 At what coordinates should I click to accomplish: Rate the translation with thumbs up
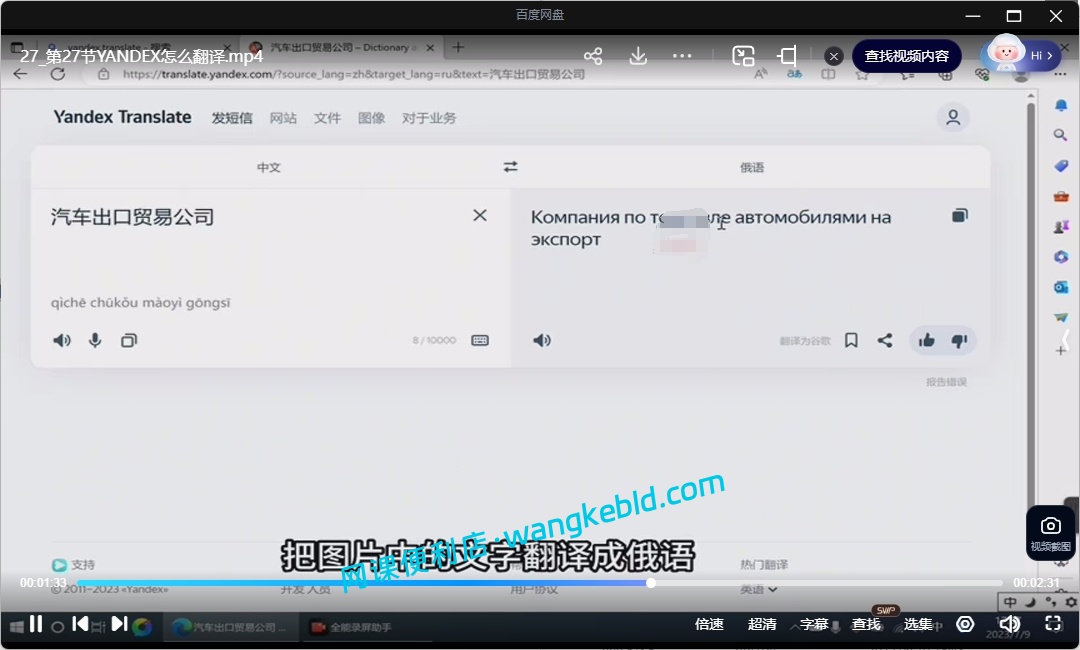pyautogui.click(x=926, y=340)
